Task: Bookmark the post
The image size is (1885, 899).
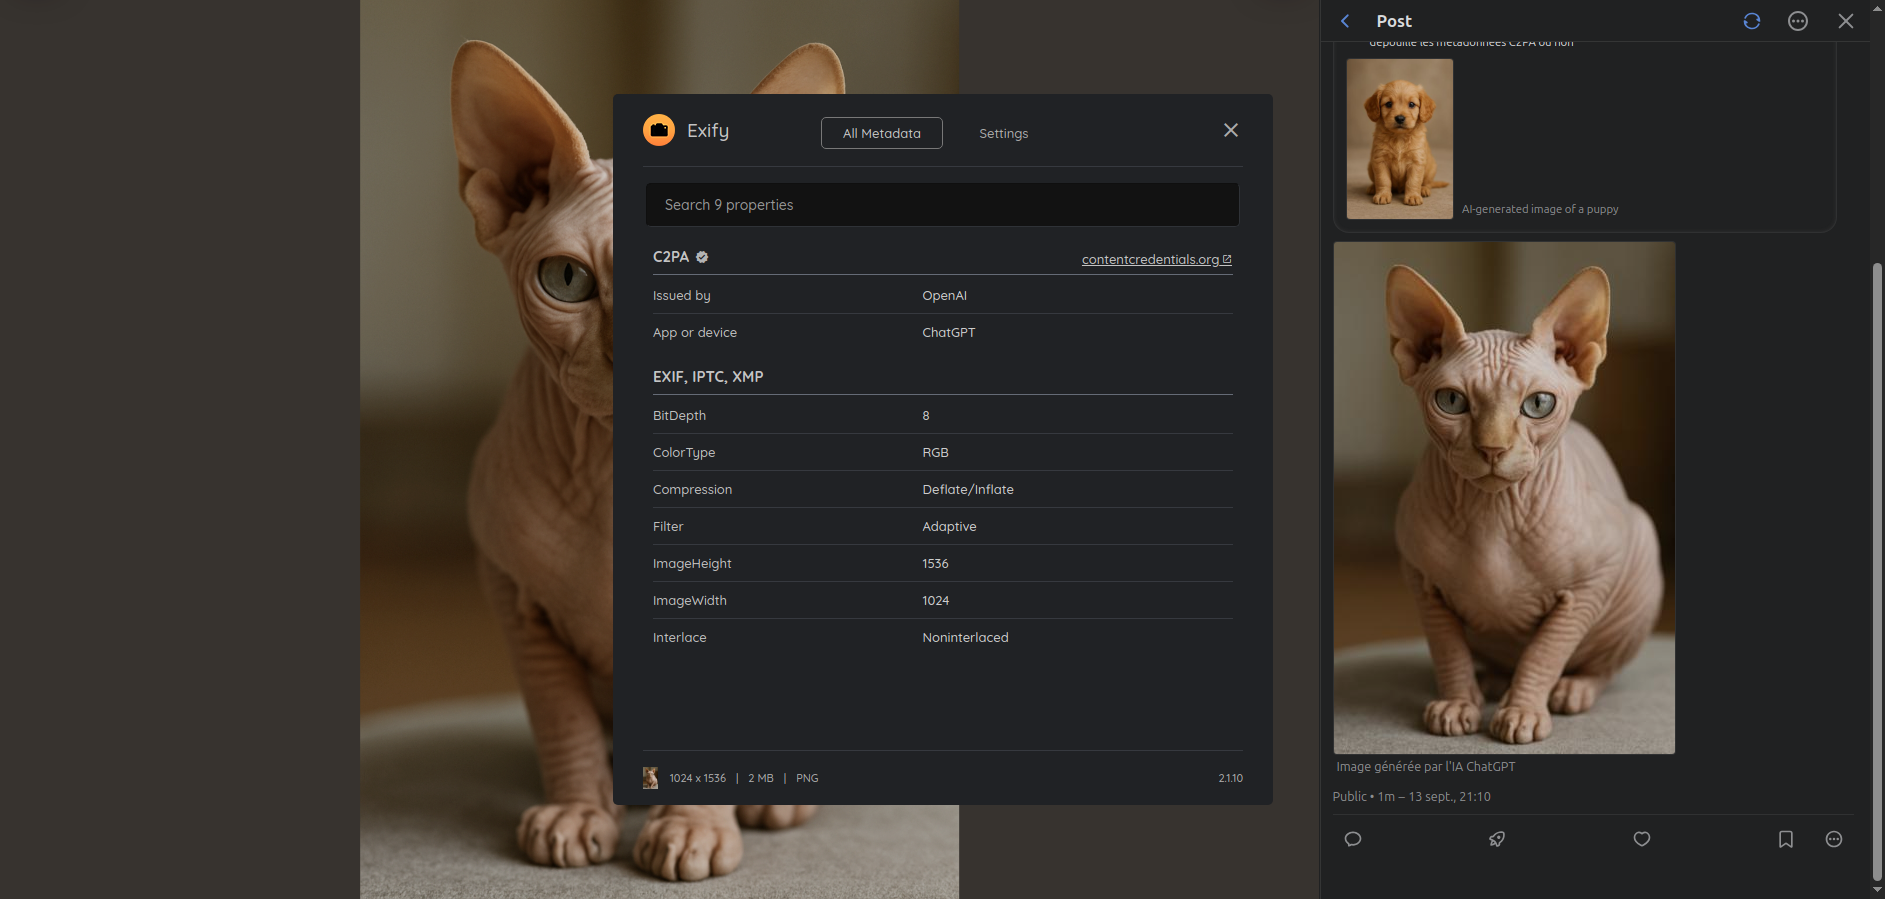Action: coord(1786,839)
